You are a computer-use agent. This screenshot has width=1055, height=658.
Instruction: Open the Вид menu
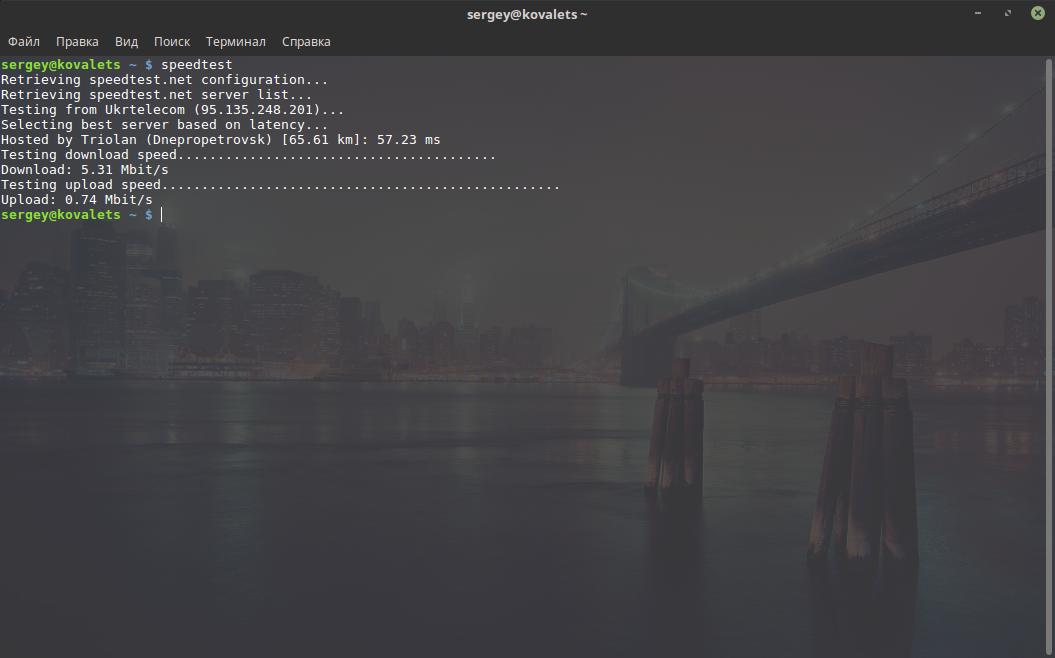pos(126,42)
